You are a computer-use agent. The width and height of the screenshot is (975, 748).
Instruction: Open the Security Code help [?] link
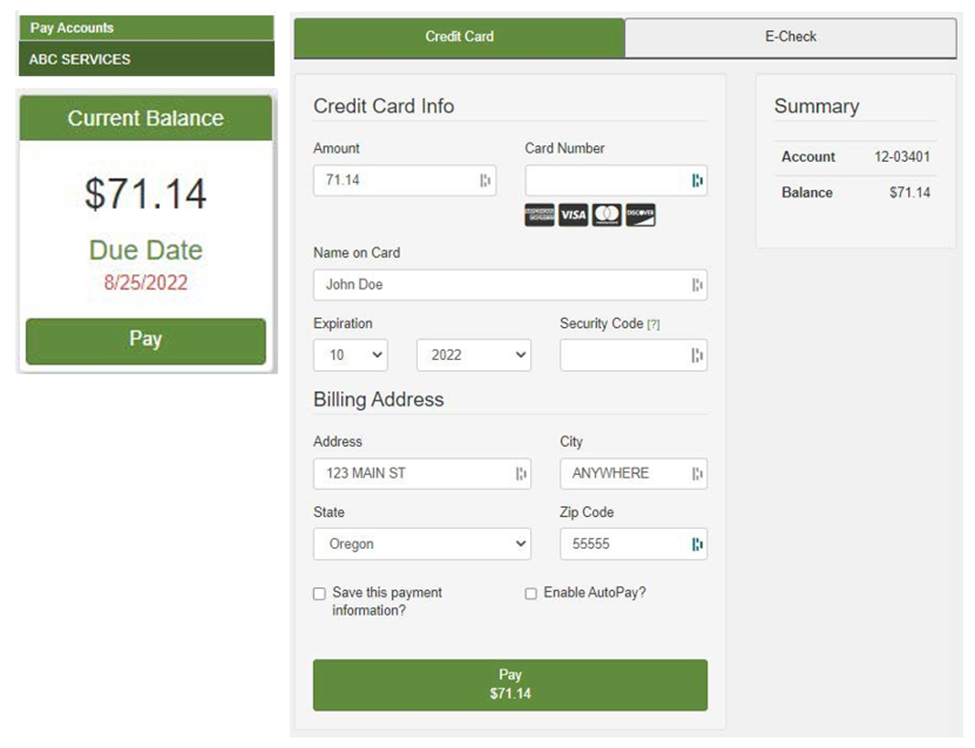tap(654, 325)
